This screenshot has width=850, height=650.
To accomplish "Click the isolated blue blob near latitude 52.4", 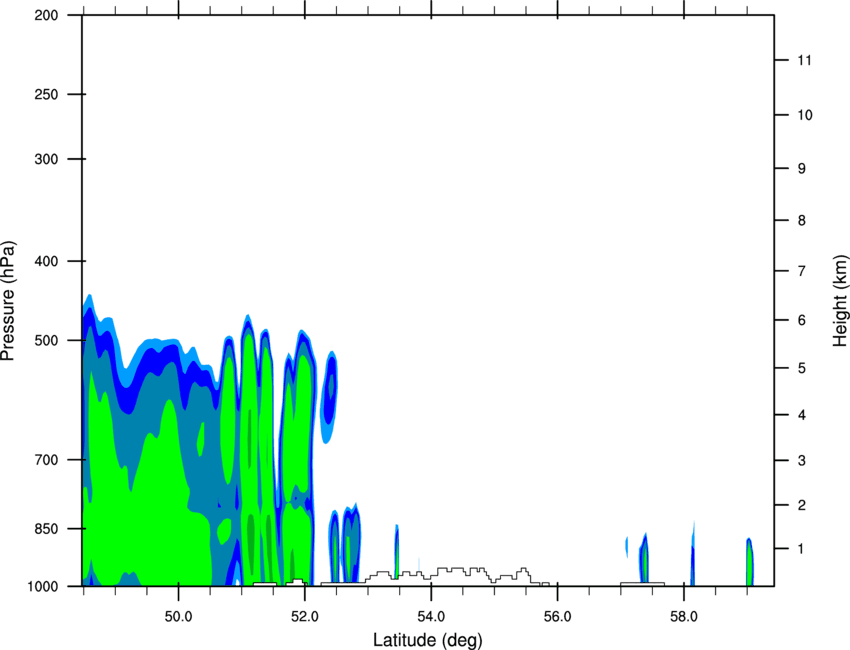I will pos(329,397).
